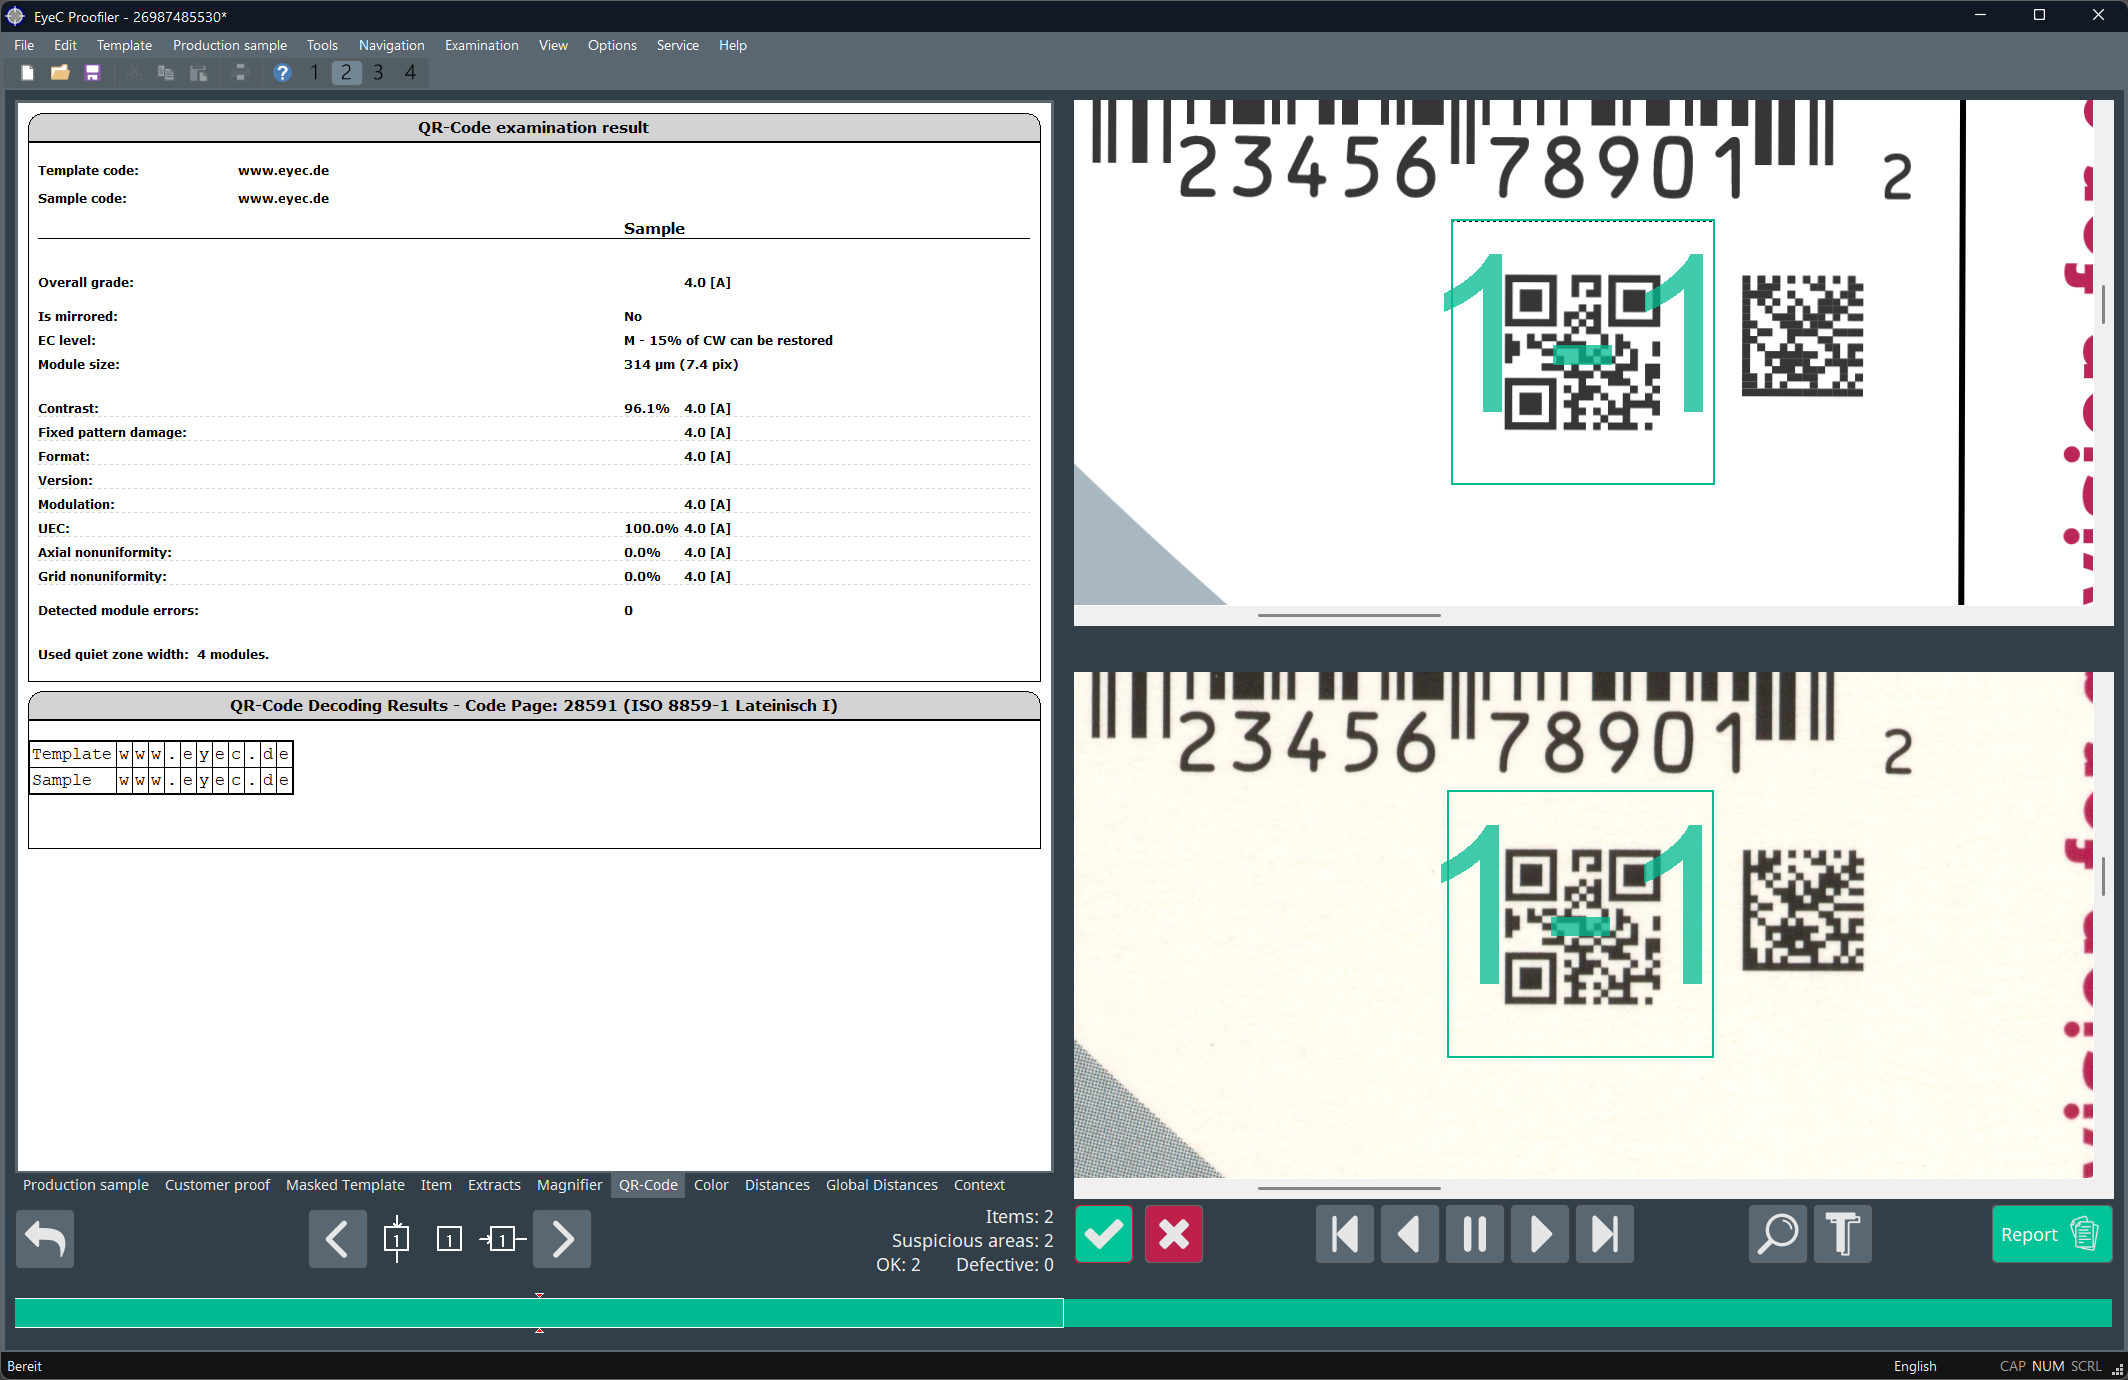Image resolution: width=2128 pixels, height=1380 pixels.
Task: Select step 2 in toolbar
Action: click(346, 73)
